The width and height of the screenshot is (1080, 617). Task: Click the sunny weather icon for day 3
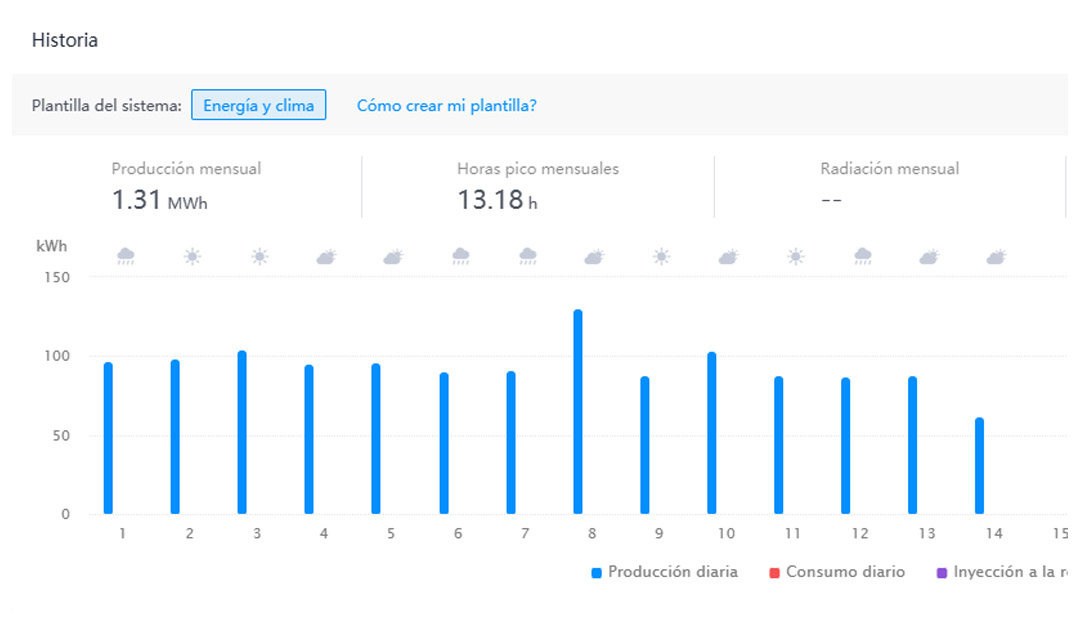point(260,257)
